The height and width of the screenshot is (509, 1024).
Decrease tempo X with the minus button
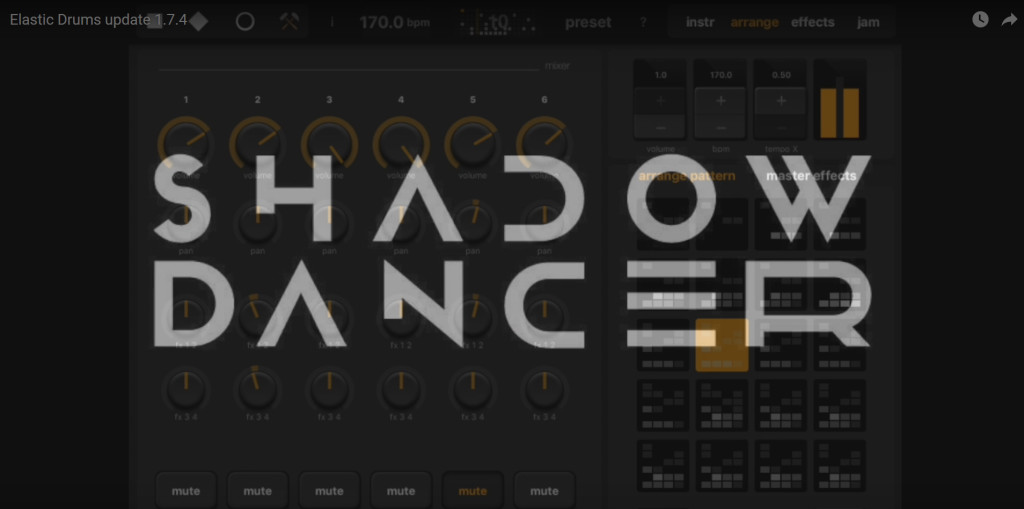(x=781, y=127)
